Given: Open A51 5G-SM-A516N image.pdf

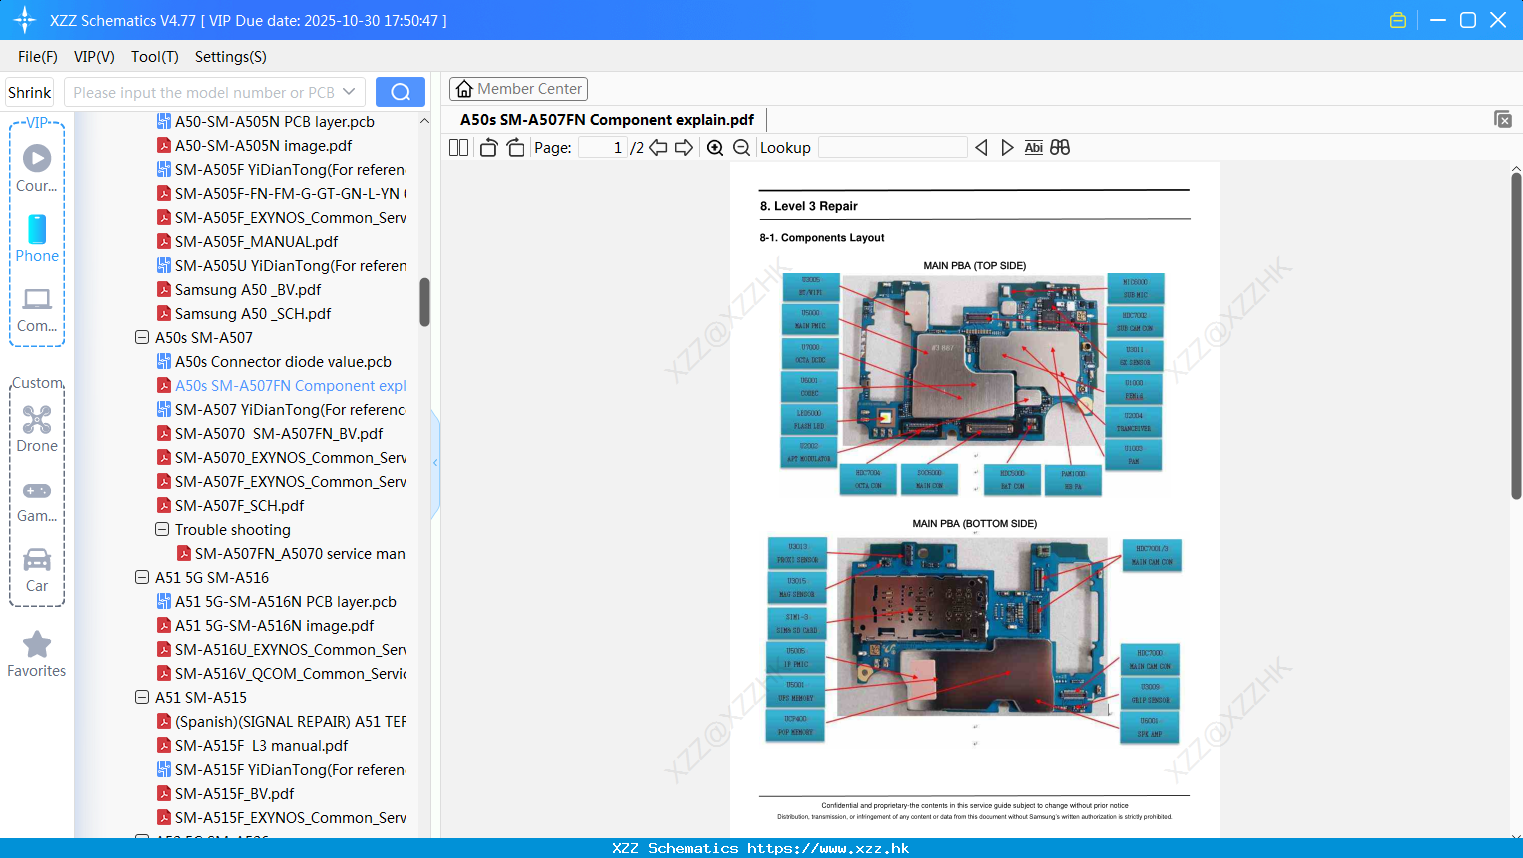Looking at the screenshot, I should [x=275, y=626].
